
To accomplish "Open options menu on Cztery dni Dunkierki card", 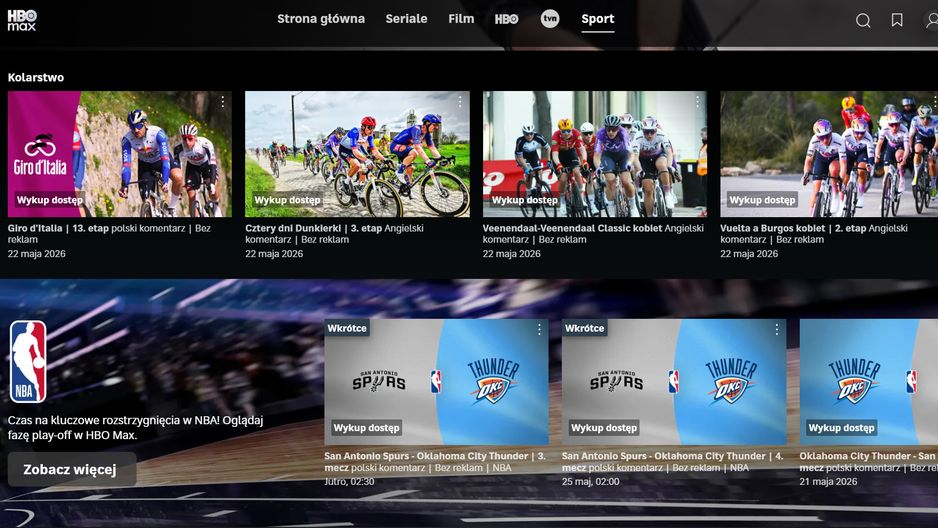I will coord(460,102).
